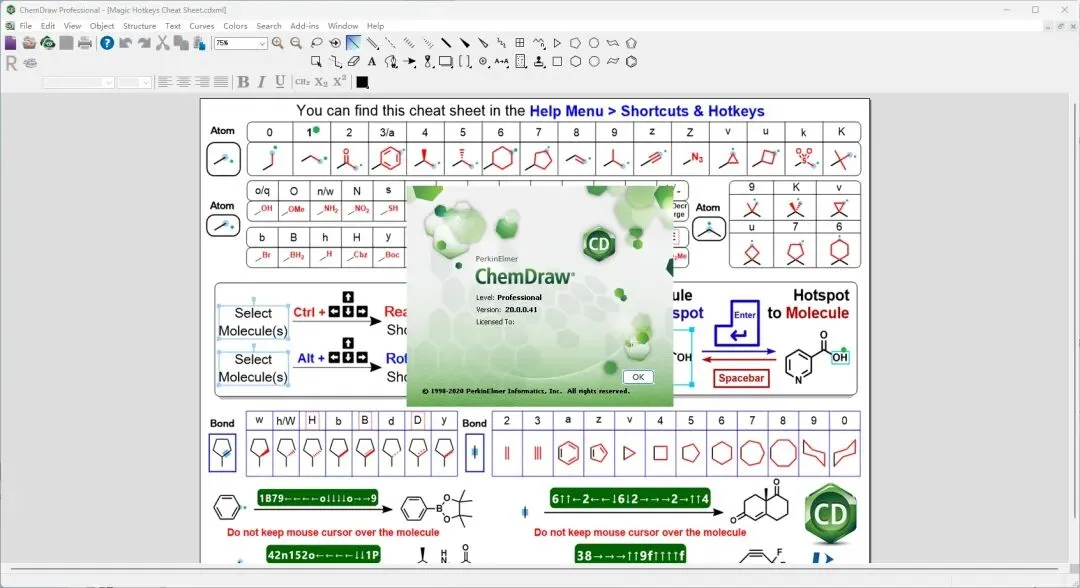Click the Undo arrow icon
Screen dimensions: 1080x588
pyautogui.click(x=125, y=43)
